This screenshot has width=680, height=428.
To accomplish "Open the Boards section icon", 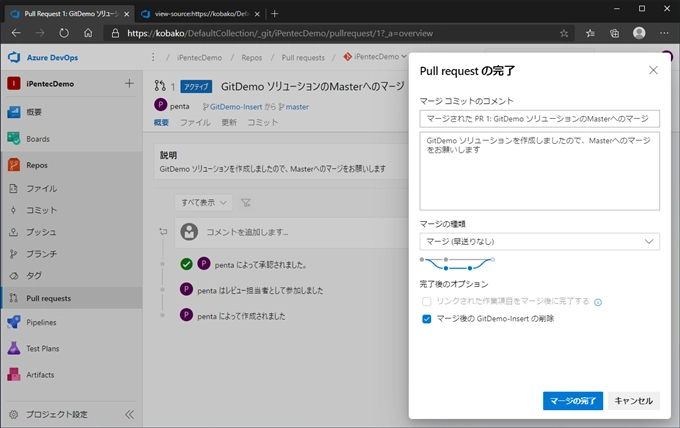I will 14,139.
